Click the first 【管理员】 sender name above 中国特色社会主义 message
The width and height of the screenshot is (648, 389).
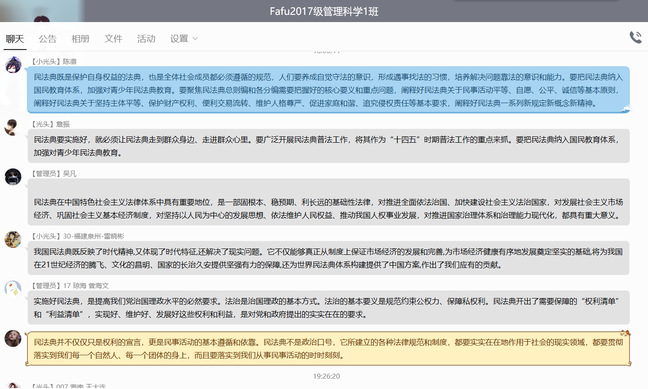pyautogui.click(x=54, y=174)
